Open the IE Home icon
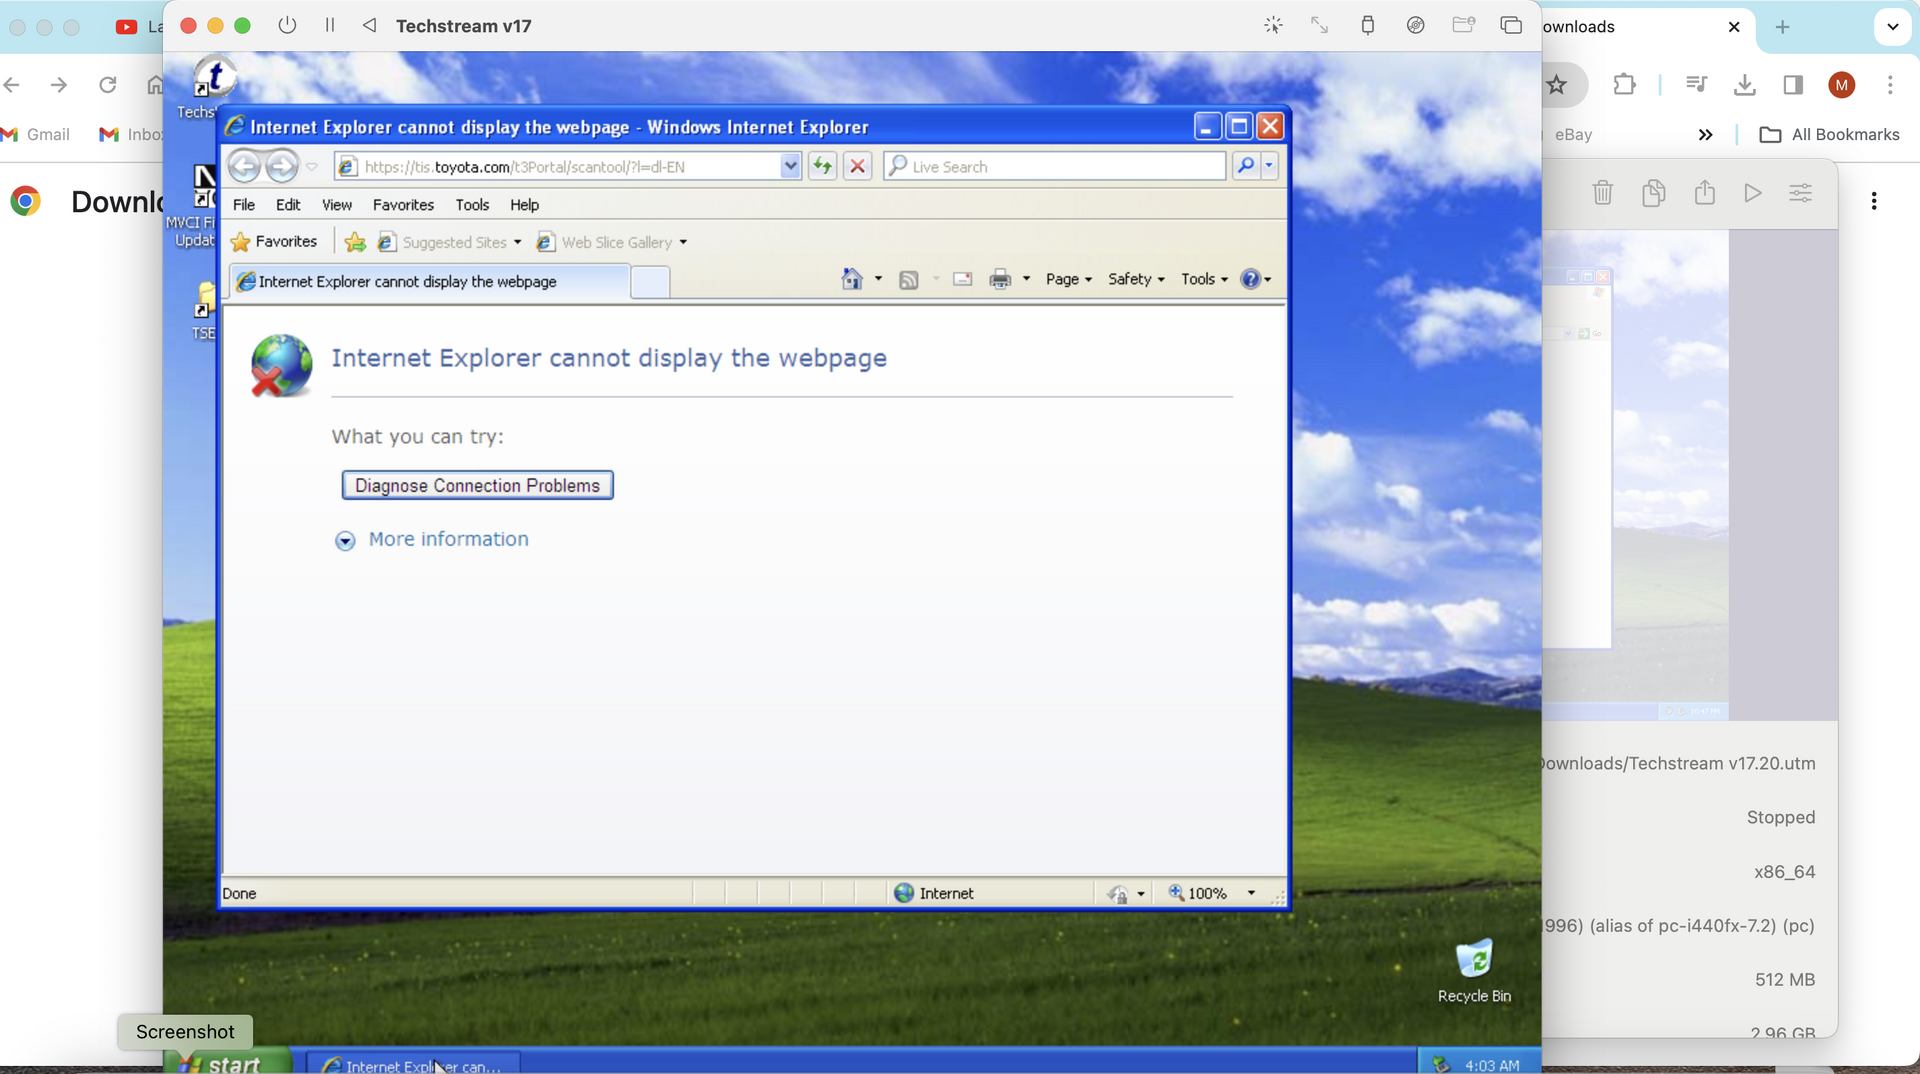The width and height of the screenshot is (1920, 1074). (x=851, y=279)
